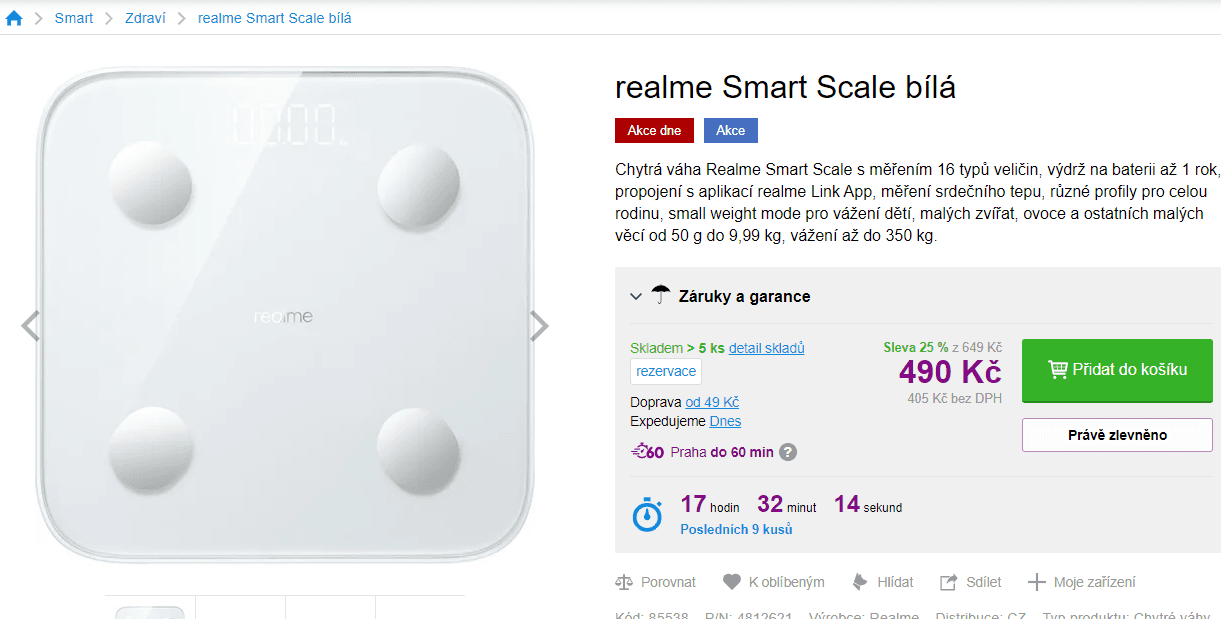The image size is (1221, 619).
Task: Open shipping details via od 49 Kč link
Action: click(710, 402)
